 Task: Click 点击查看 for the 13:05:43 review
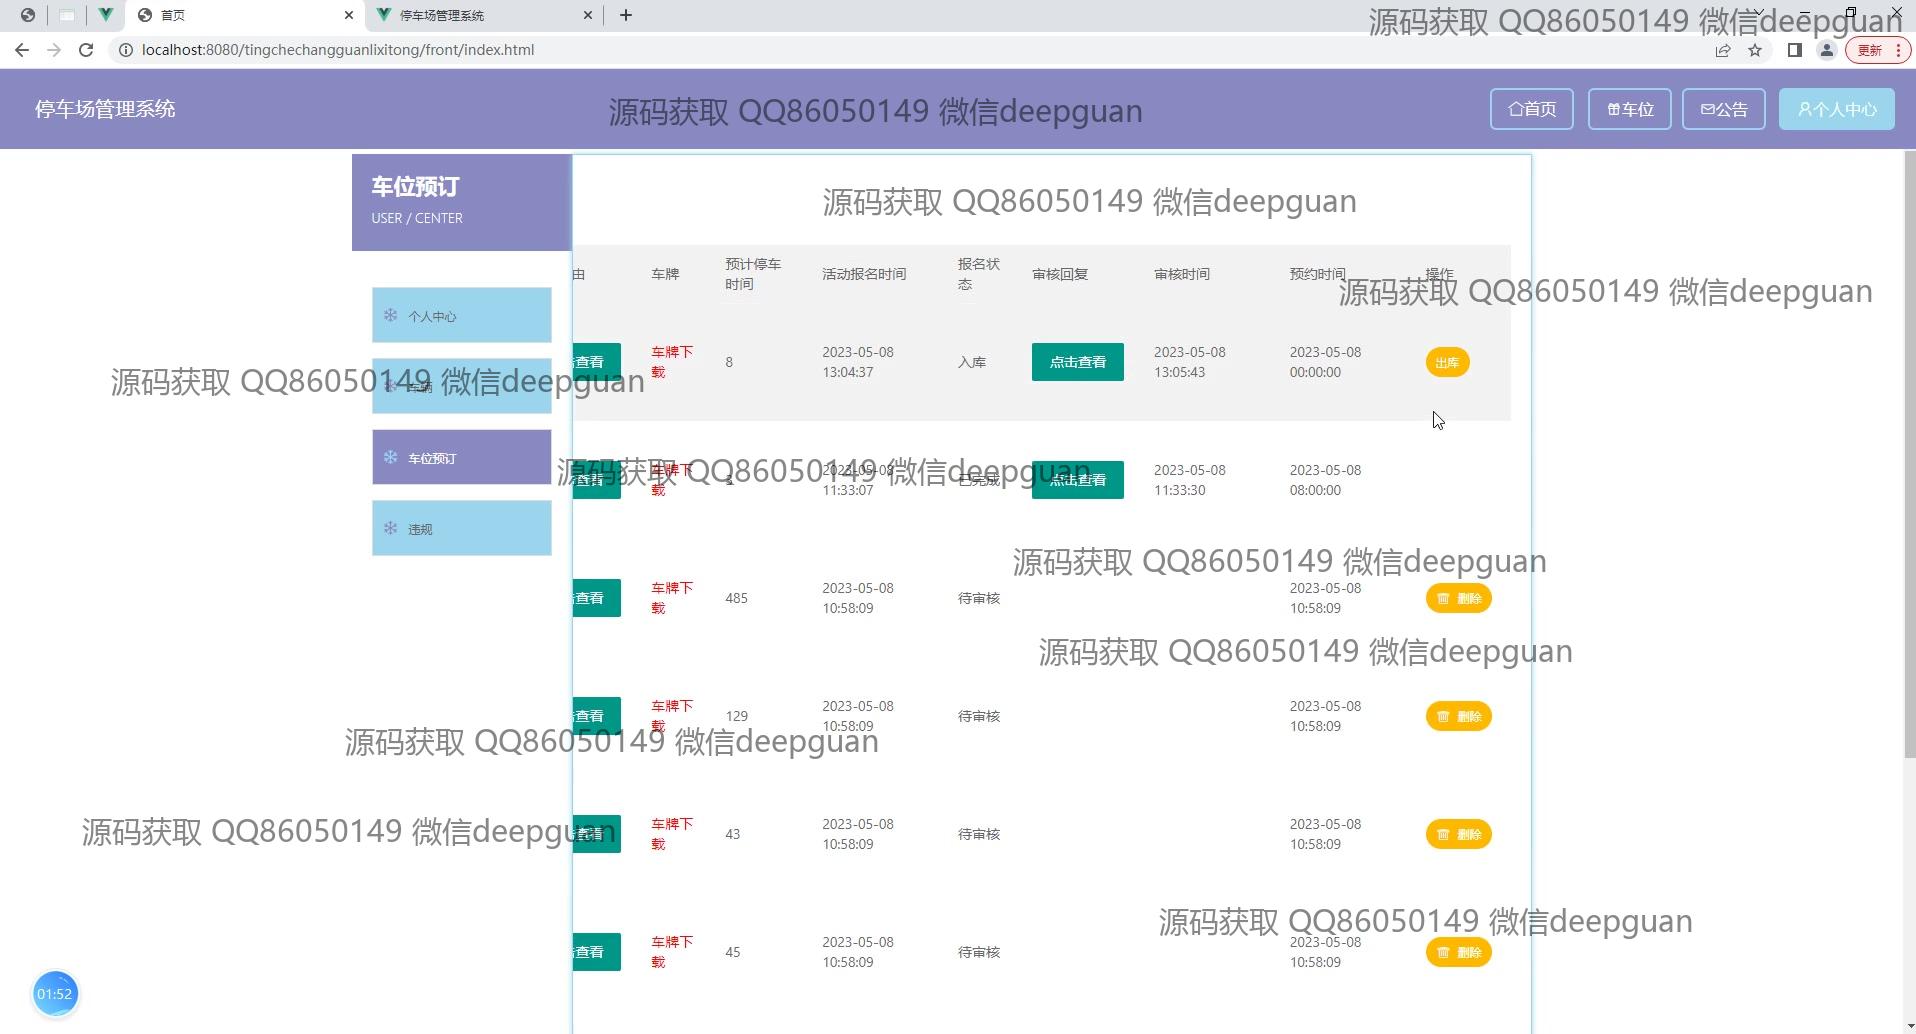click(1077, 362)
